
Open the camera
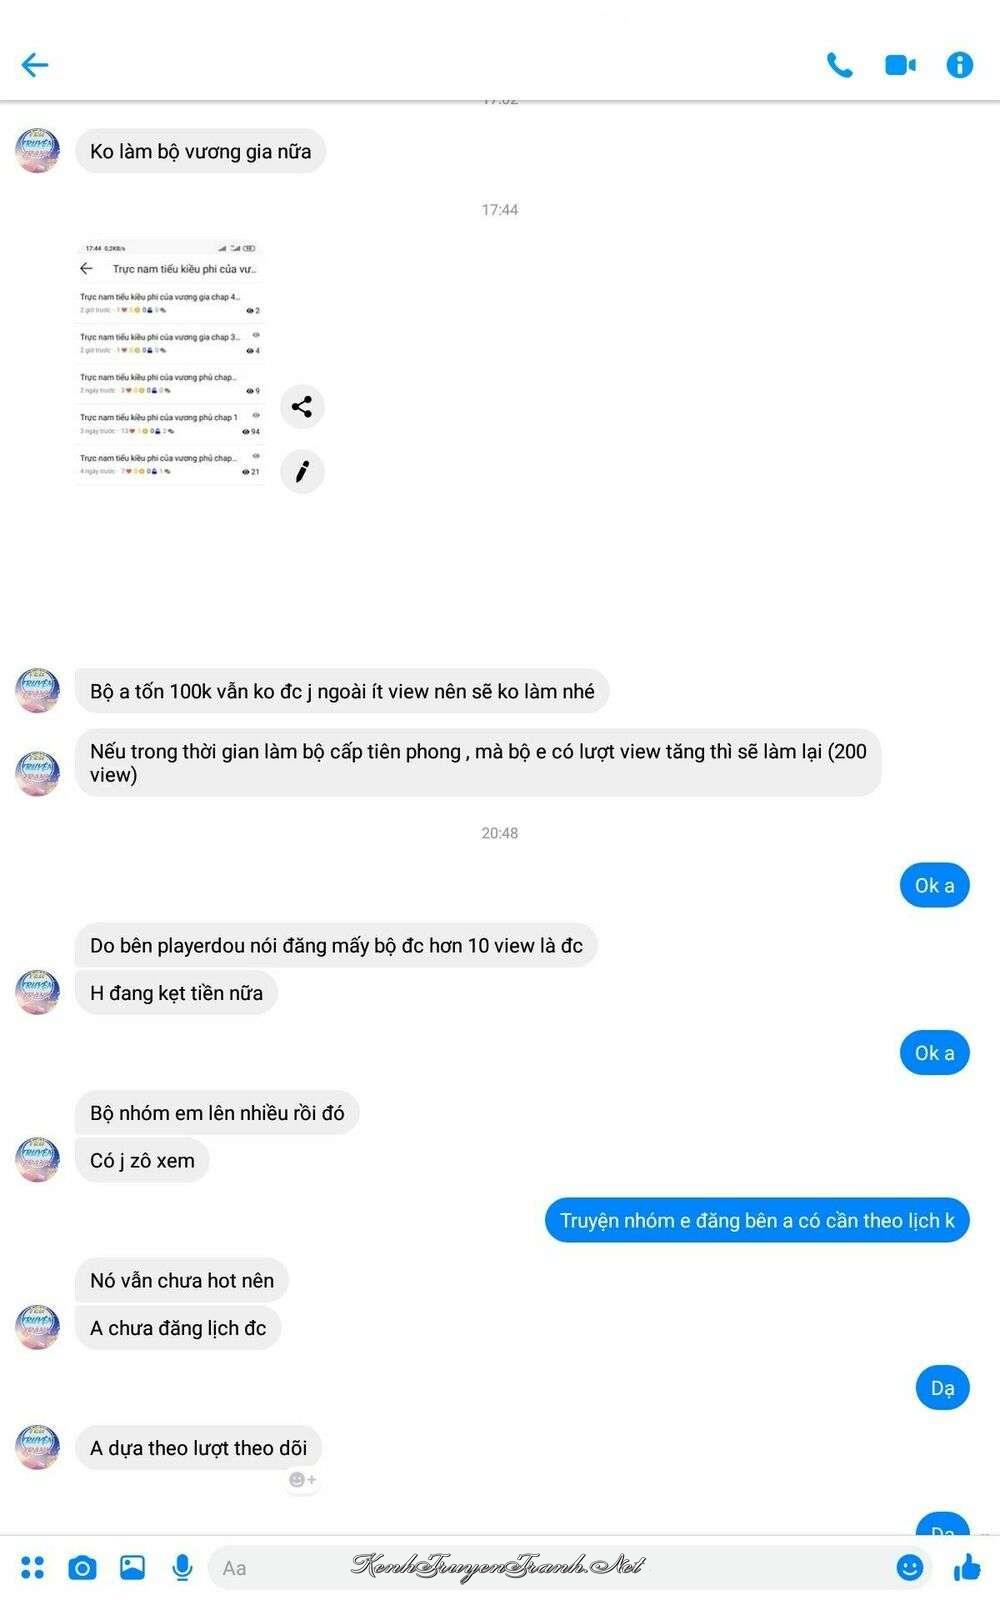(x=82, y=1567)
